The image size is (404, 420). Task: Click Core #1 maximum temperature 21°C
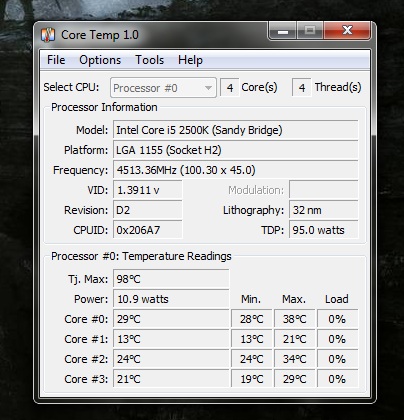[294, 339]
